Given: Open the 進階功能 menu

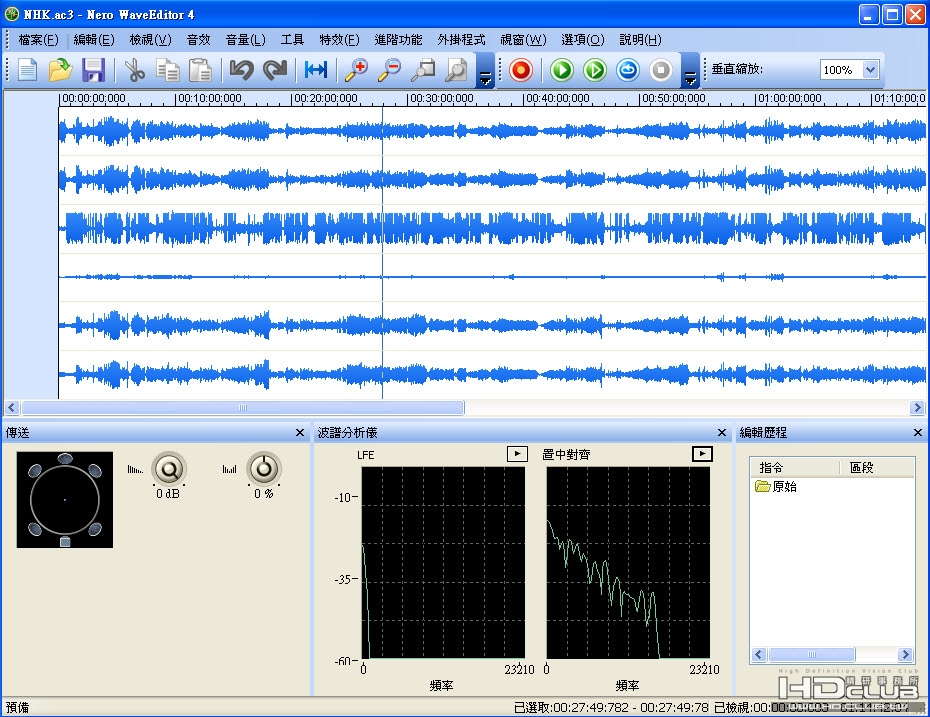Looking at the screenshot, I should point(398,40).
